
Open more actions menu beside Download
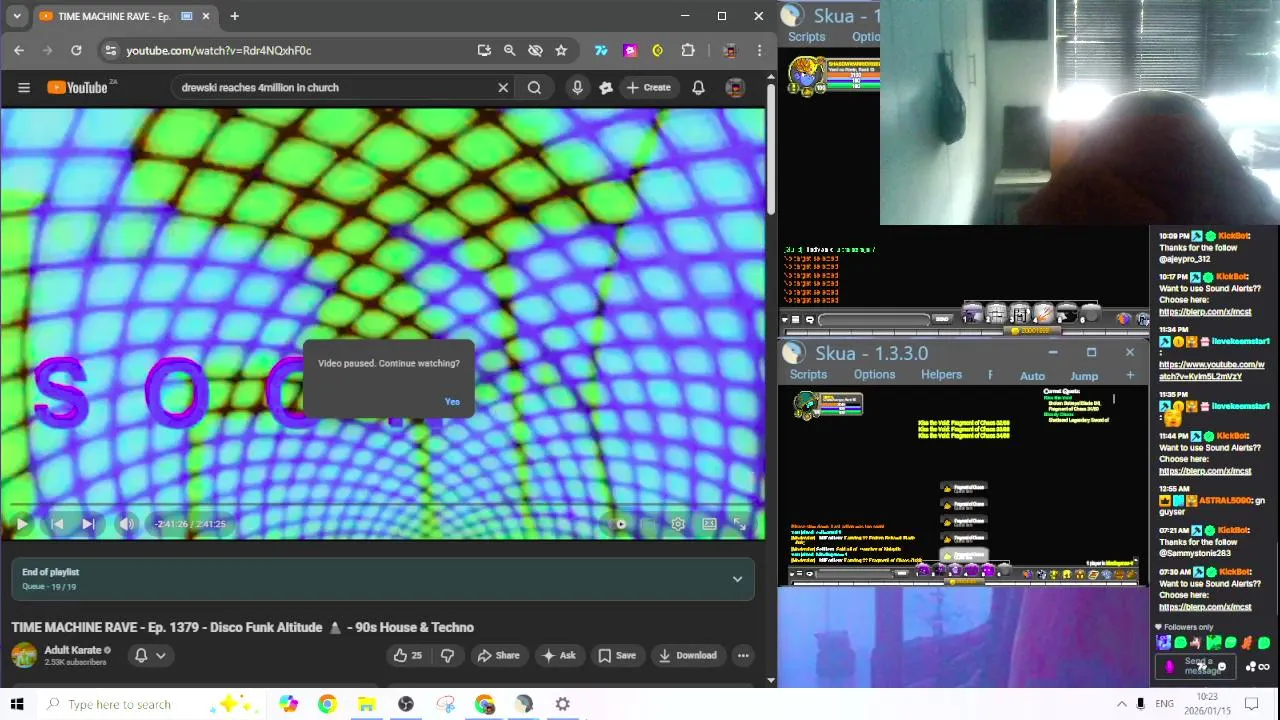click(743, 656)
